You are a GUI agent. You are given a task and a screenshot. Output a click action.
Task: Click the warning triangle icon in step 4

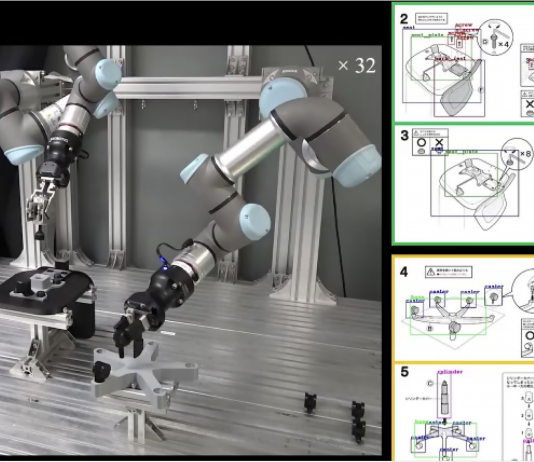431,272
